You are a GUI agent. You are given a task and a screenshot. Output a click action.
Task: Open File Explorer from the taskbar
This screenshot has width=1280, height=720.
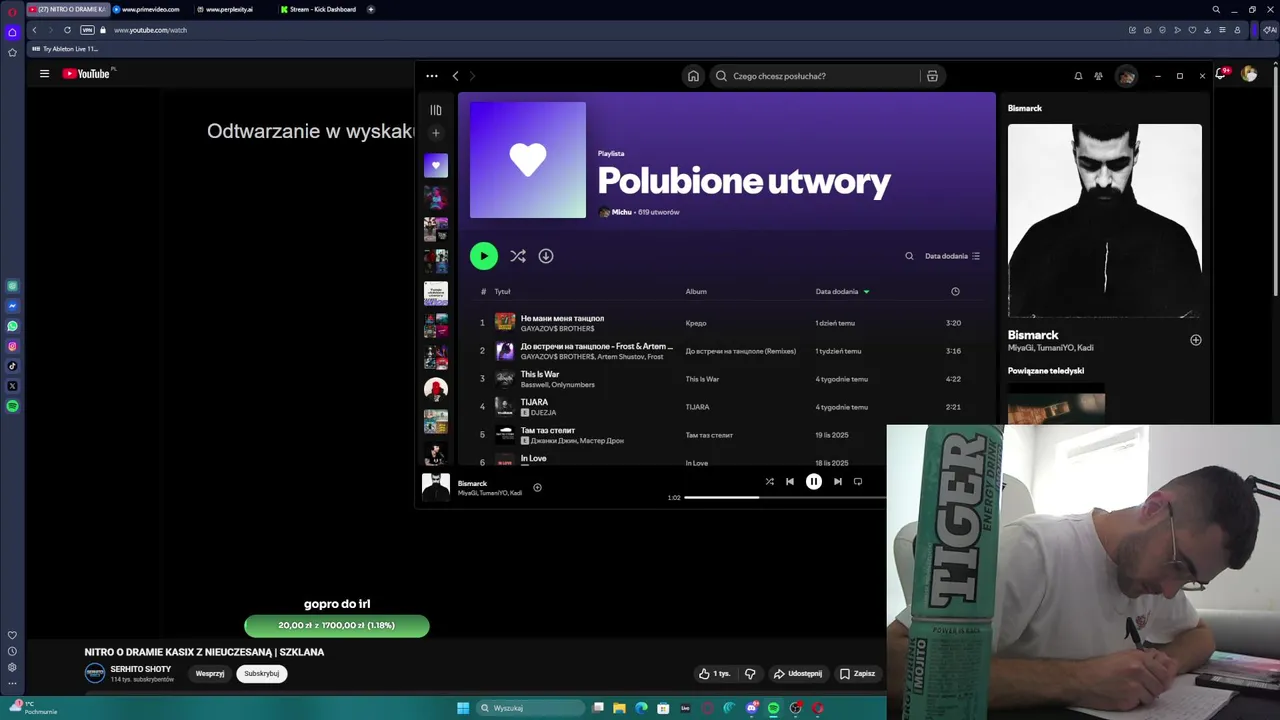click(619, 708)
